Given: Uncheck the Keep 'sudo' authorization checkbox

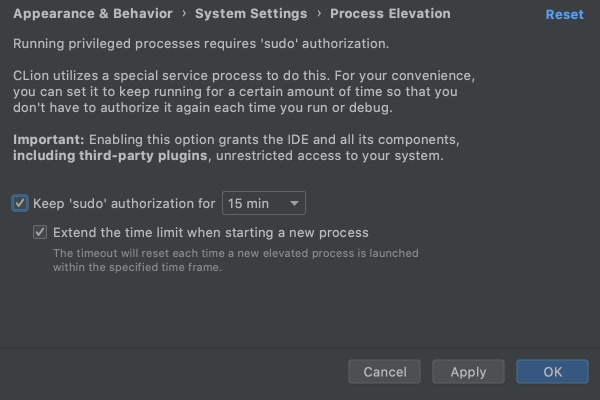Looking at the screenshot, I should click(x=20, y=203).
